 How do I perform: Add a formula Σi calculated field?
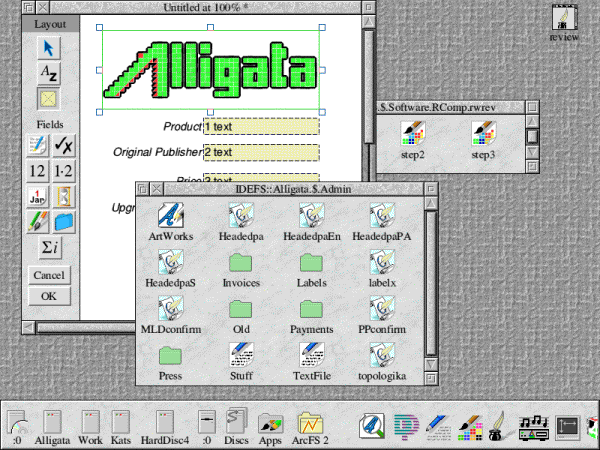(x=48, y=246)
